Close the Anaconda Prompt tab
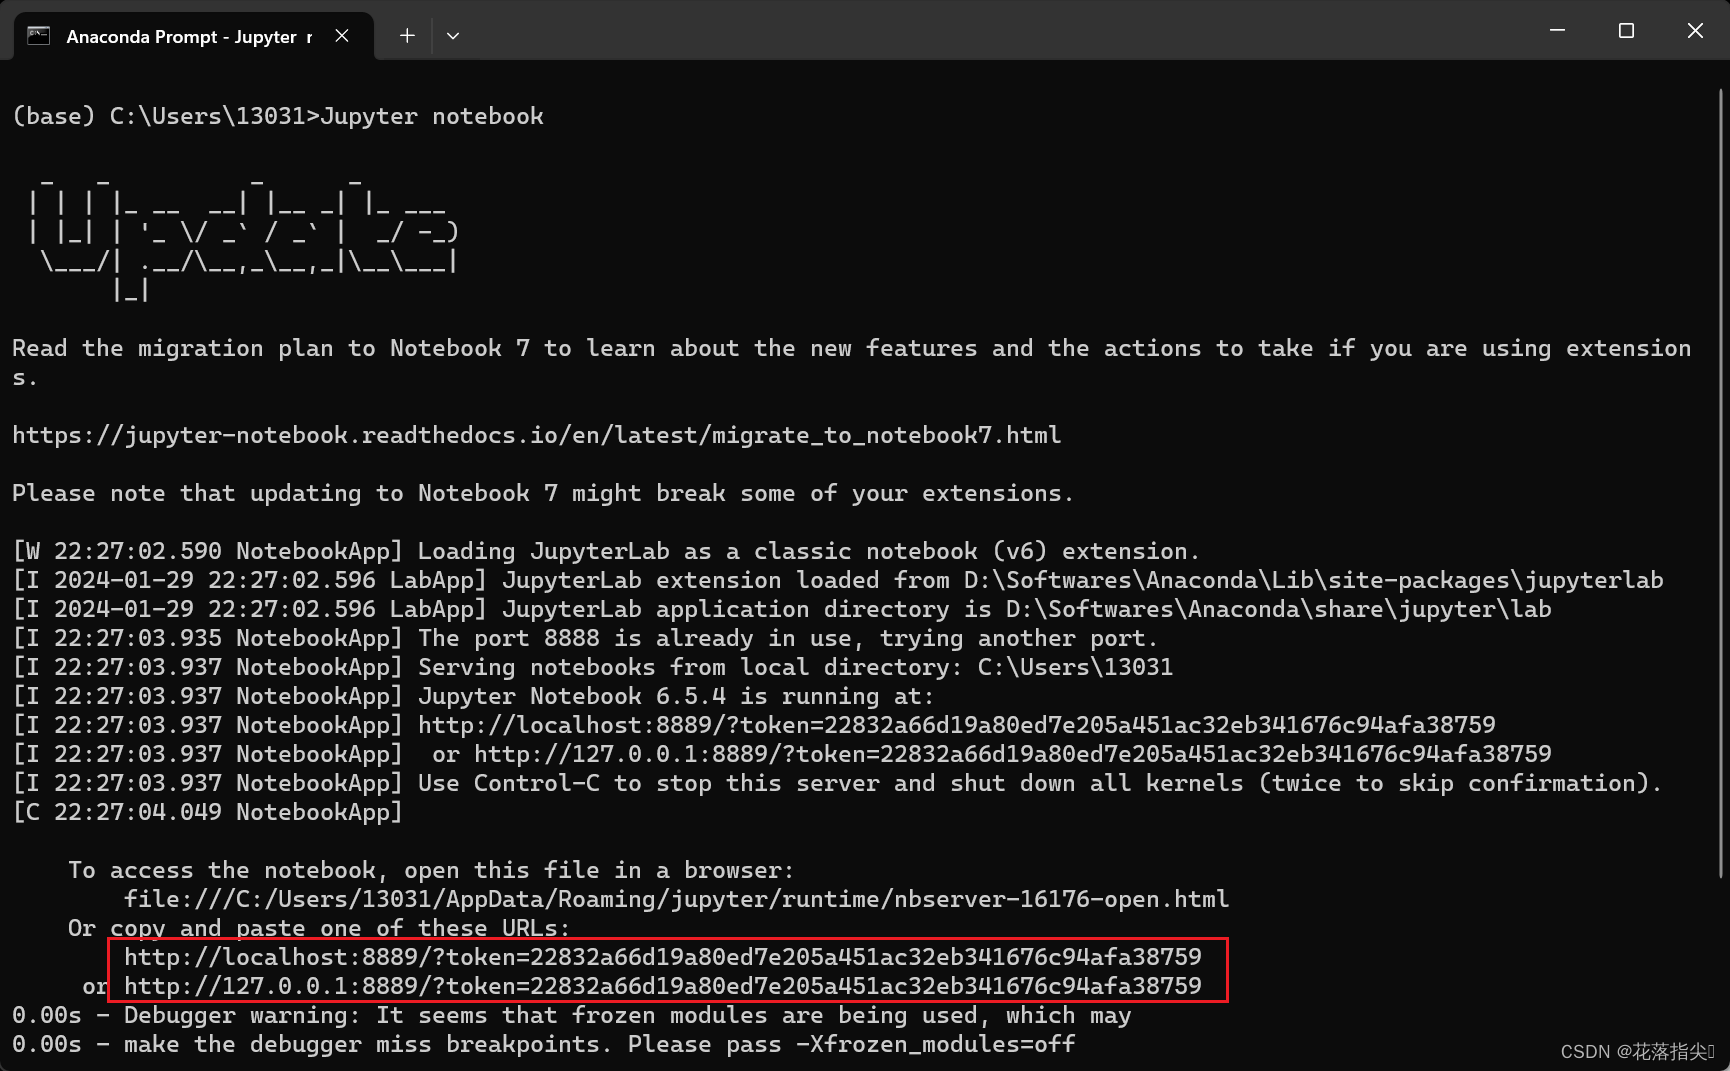The height and width of the screenshot is (1071, 1730). pos(342,36)
